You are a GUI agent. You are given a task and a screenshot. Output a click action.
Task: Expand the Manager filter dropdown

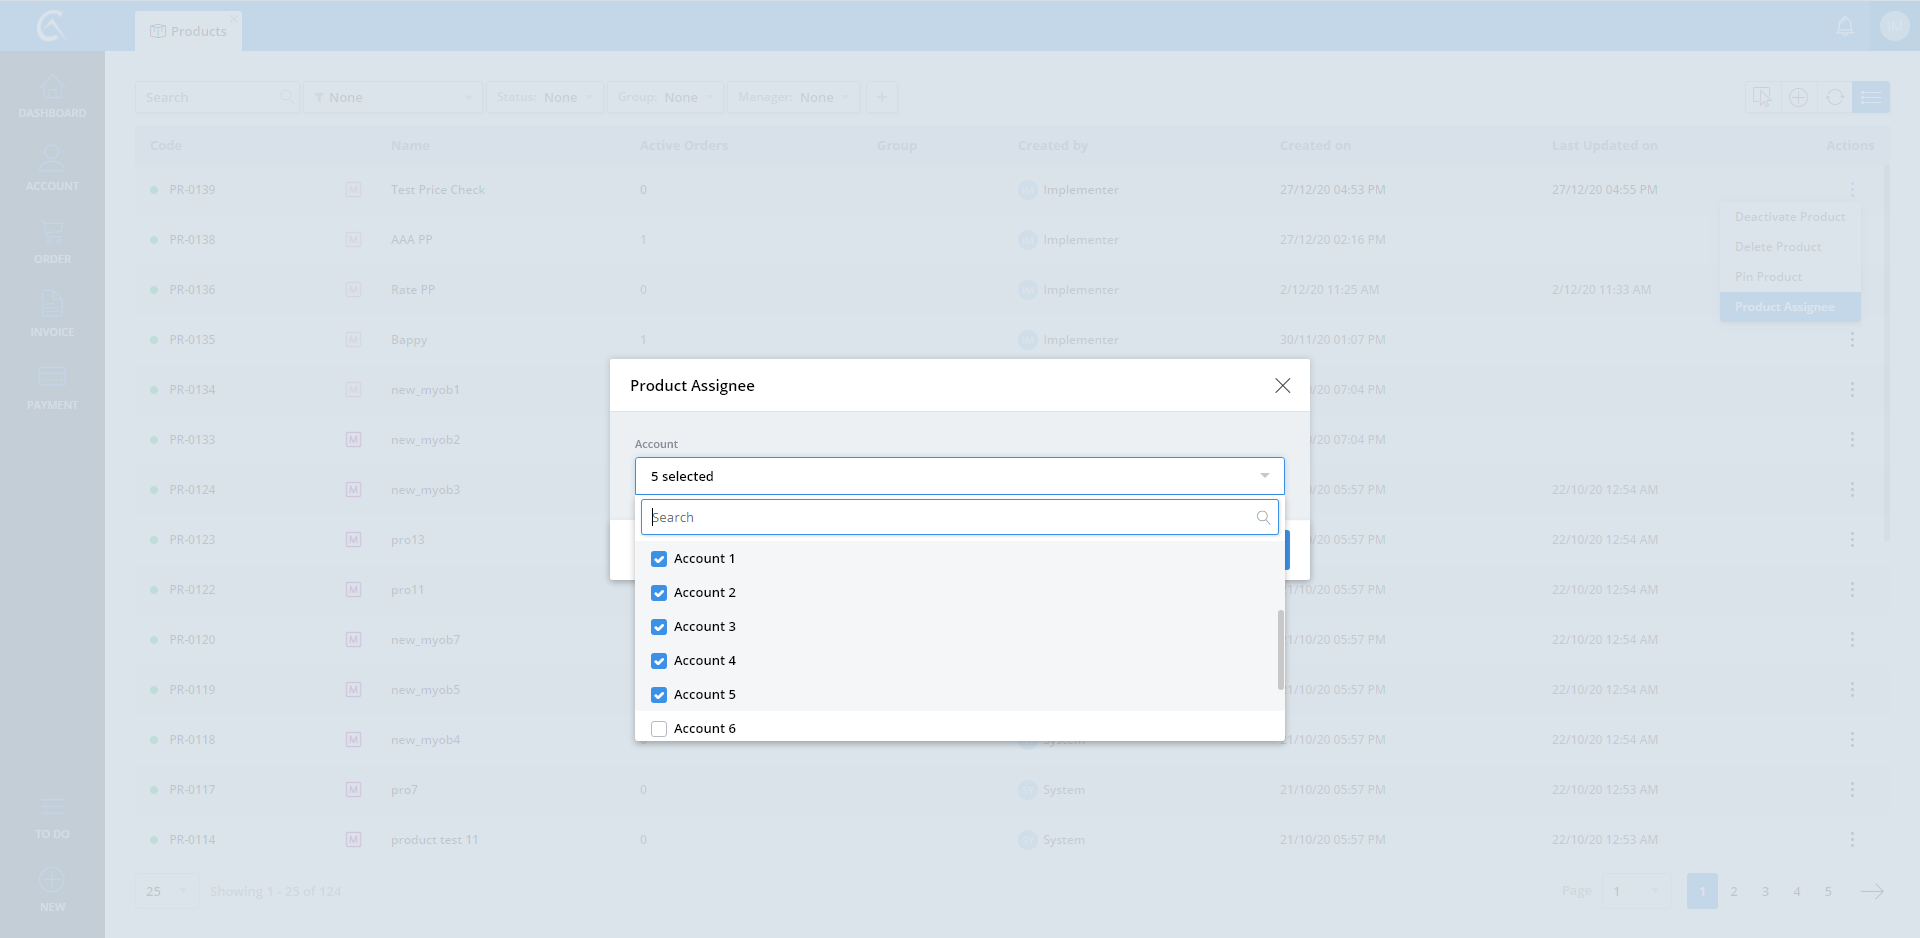click(x=793, y=97)
